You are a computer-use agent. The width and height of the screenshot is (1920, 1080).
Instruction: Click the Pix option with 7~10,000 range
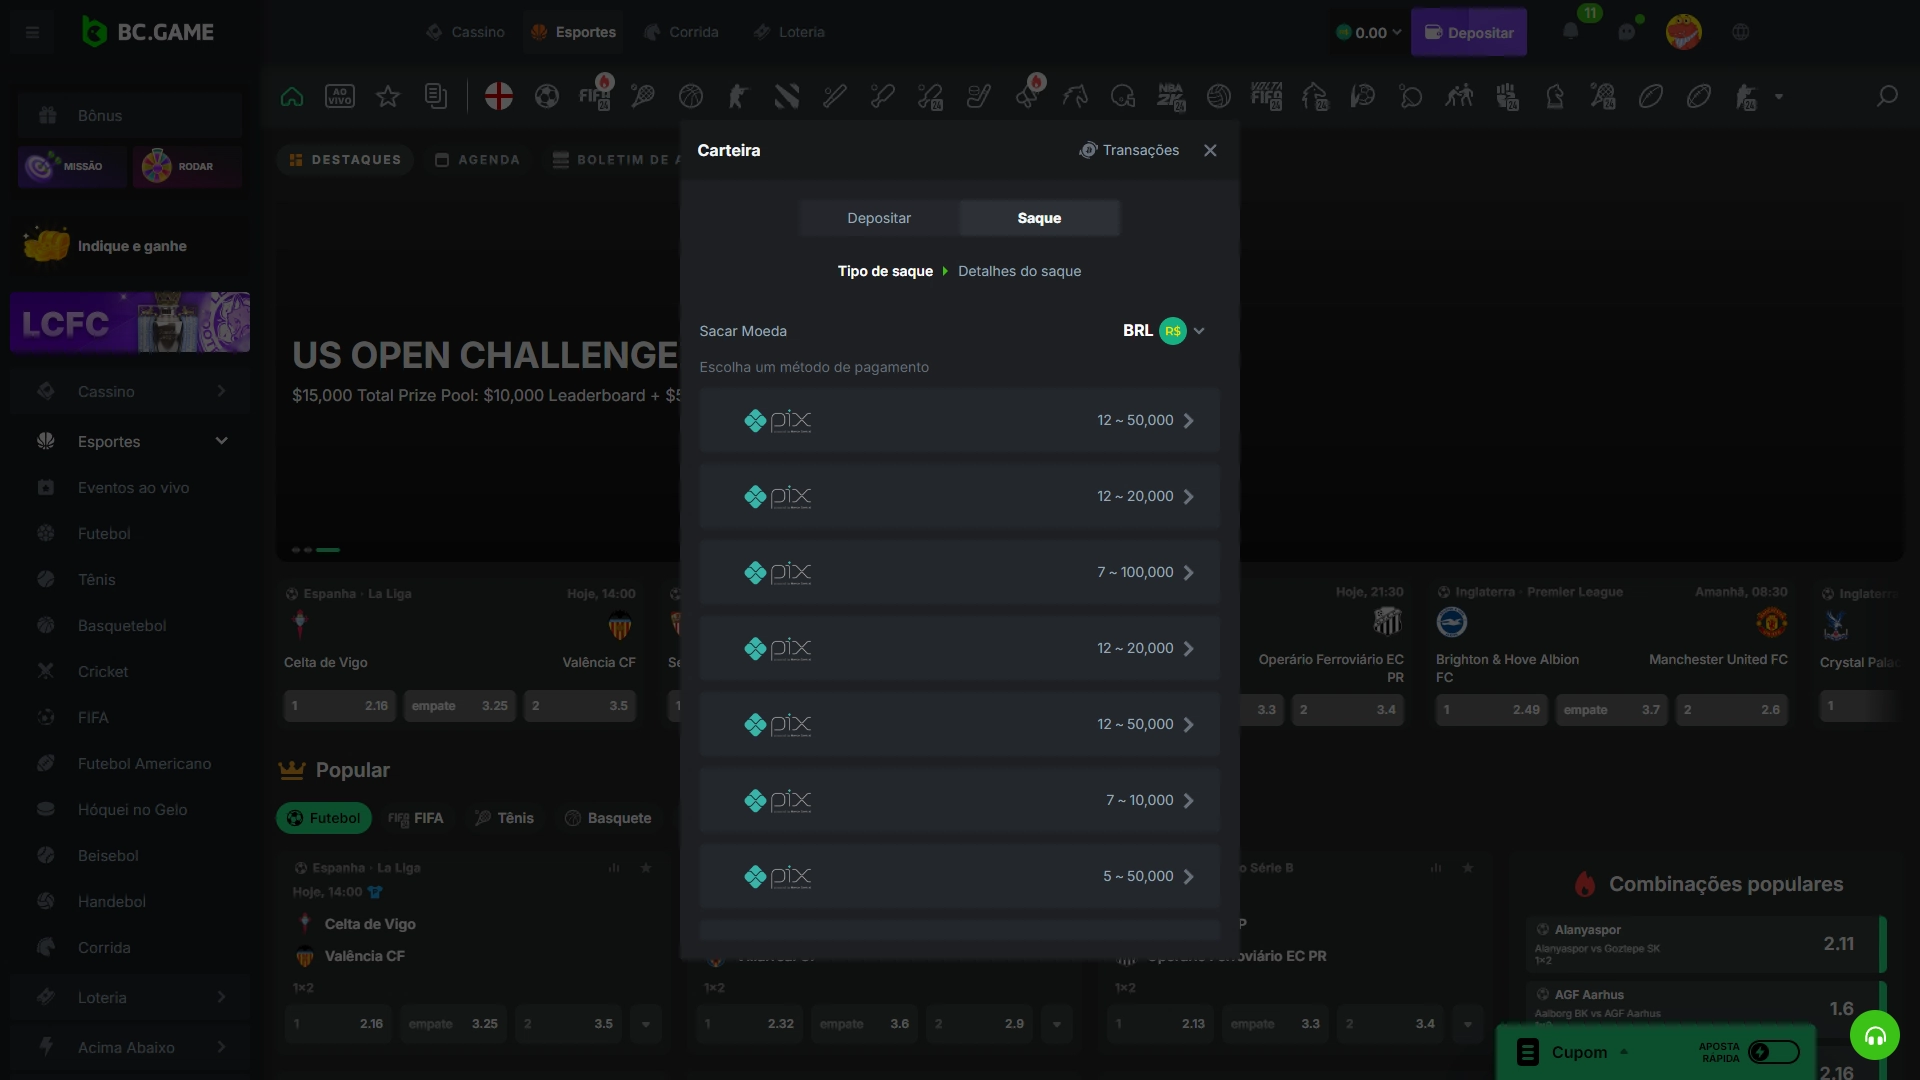click(959, 799)
